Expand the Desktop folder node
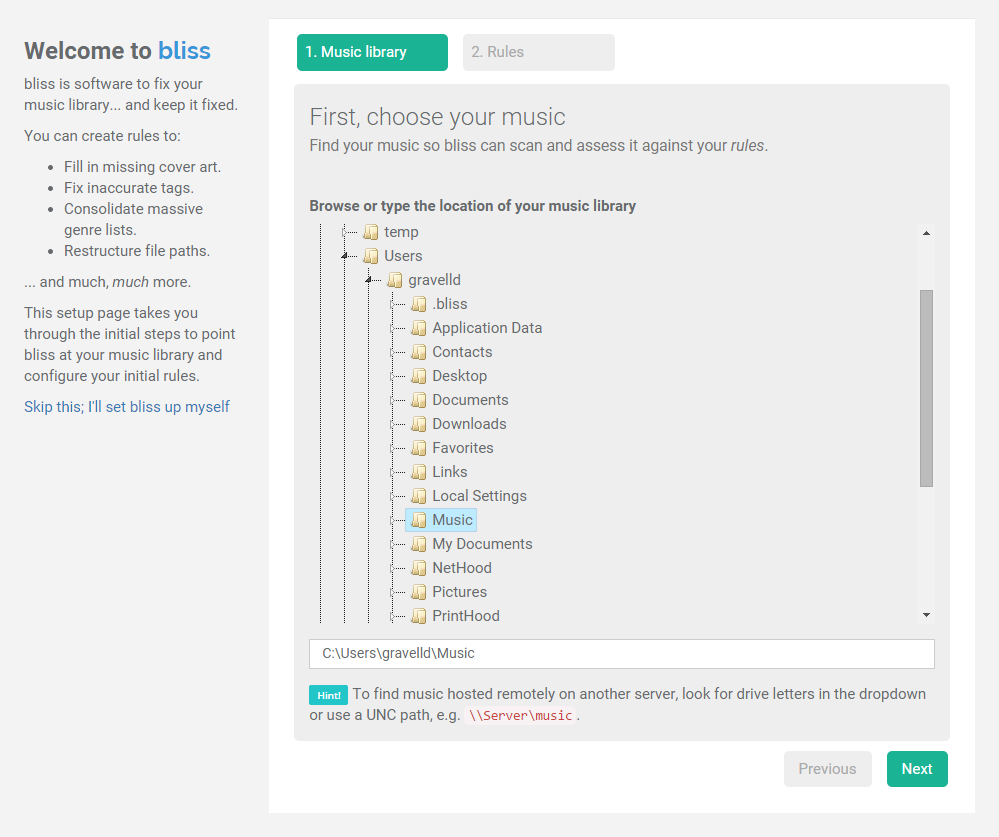The width and height of the screenshot is (999, 837). click(x=392, y=376)
